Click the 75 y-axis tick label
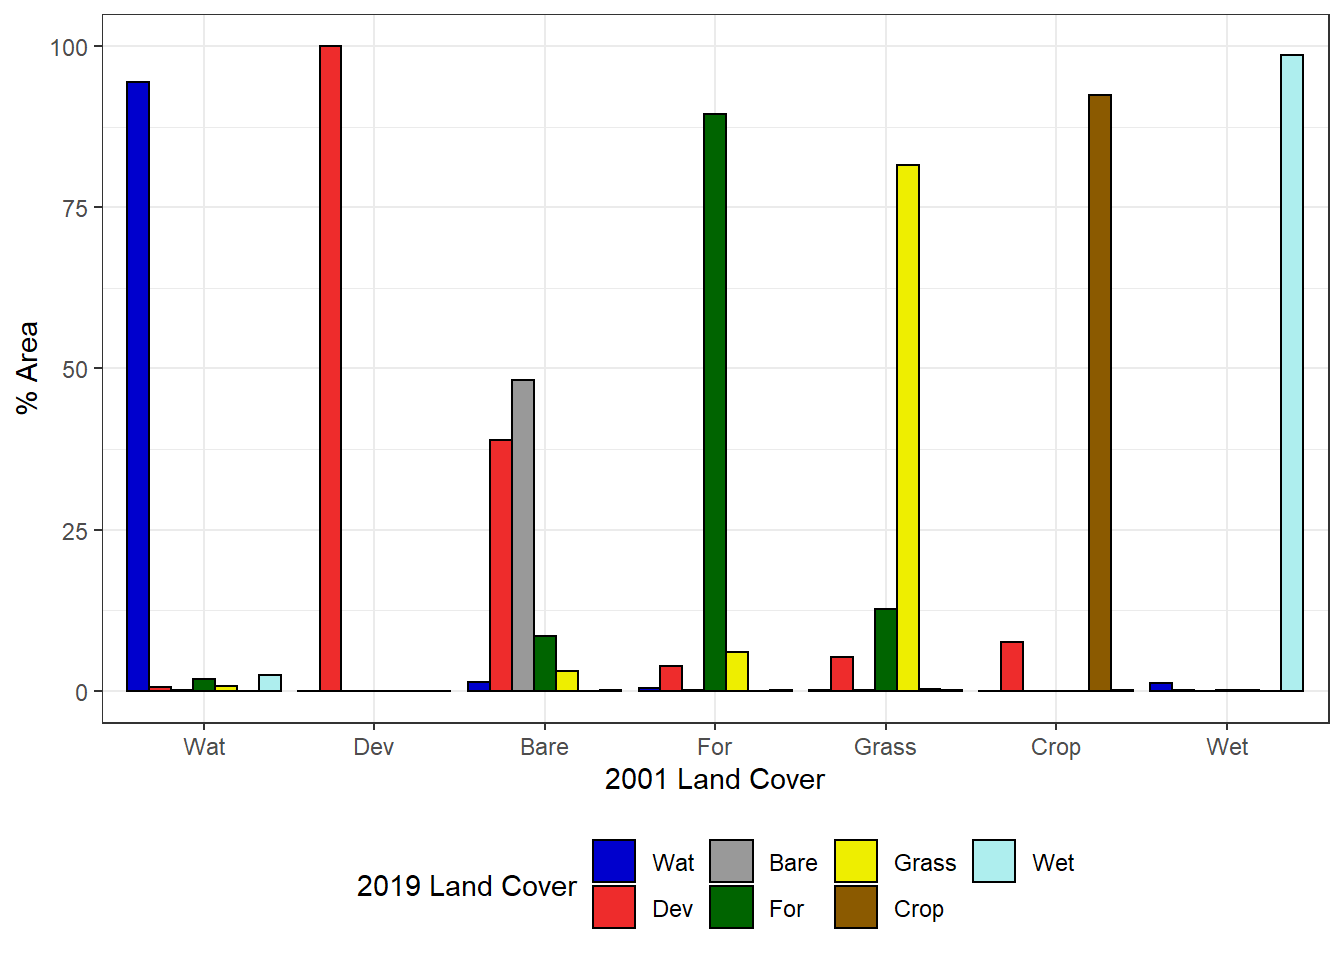1344x960 pixels. [x=75, y=208]
